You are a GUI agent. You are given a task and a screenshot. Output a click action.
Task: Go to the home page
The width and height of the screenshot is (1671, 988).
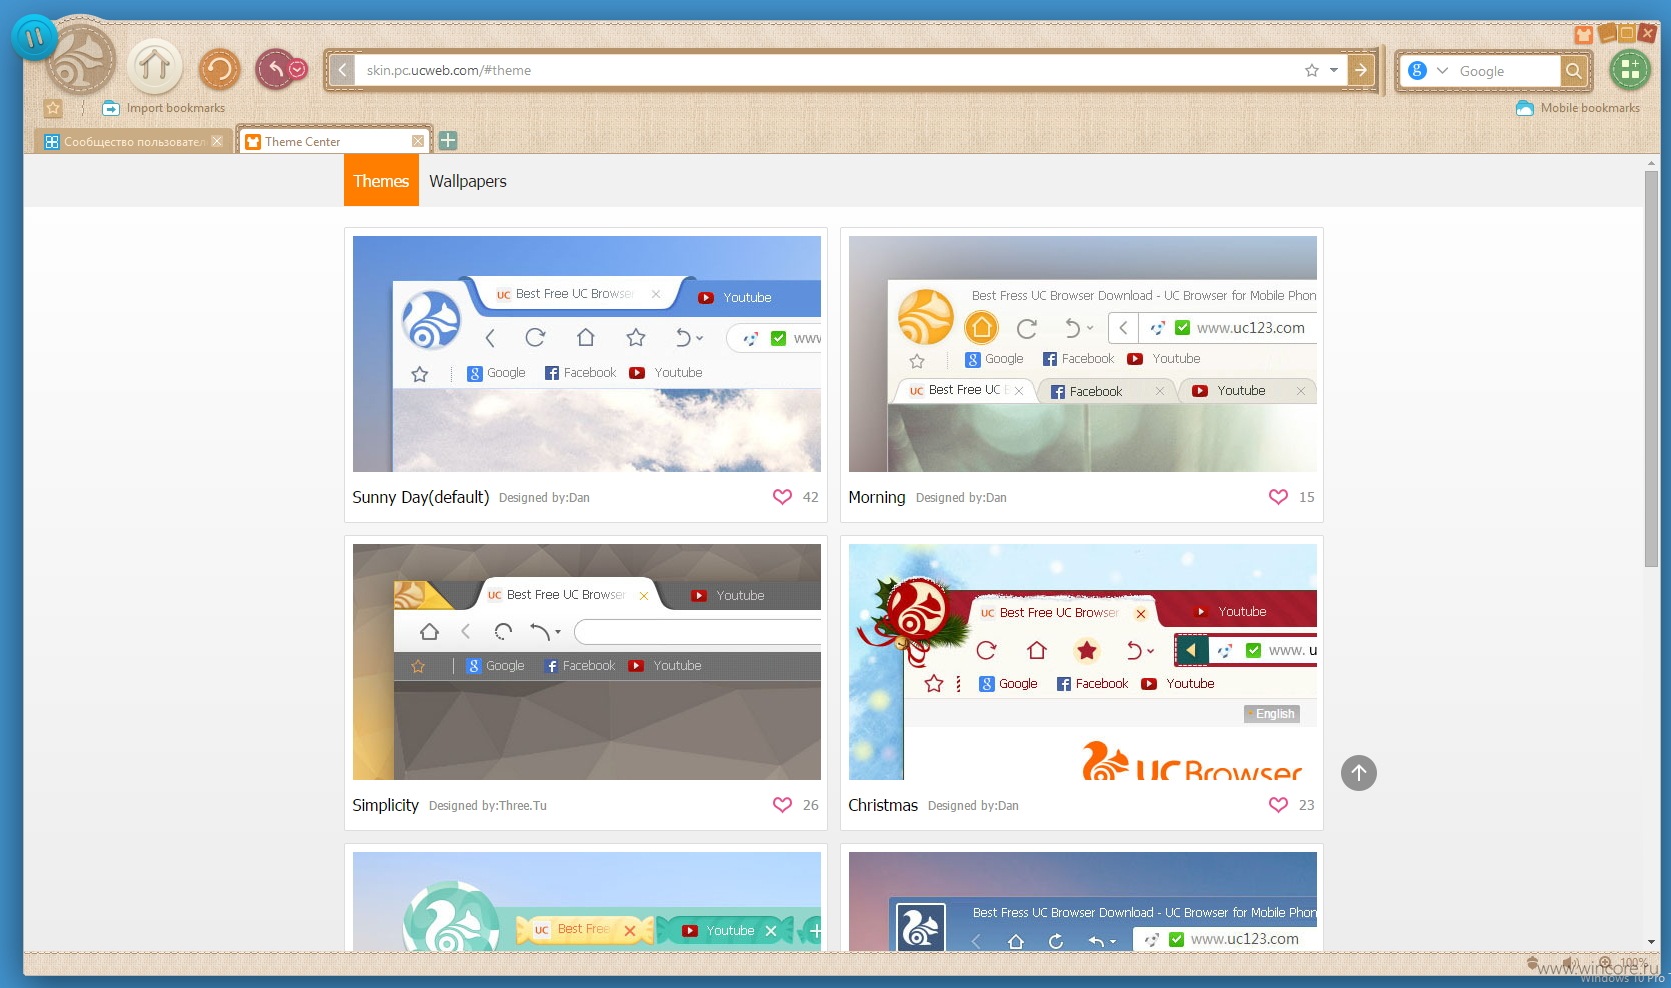154,68
